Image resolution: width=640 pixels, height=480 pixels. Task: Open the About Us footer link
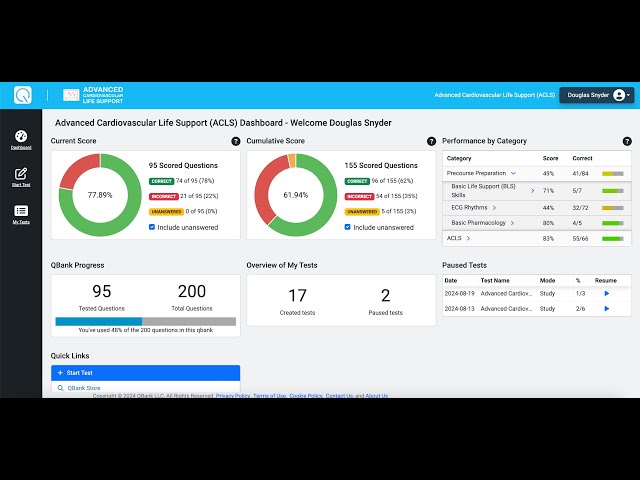coord(376,396)
